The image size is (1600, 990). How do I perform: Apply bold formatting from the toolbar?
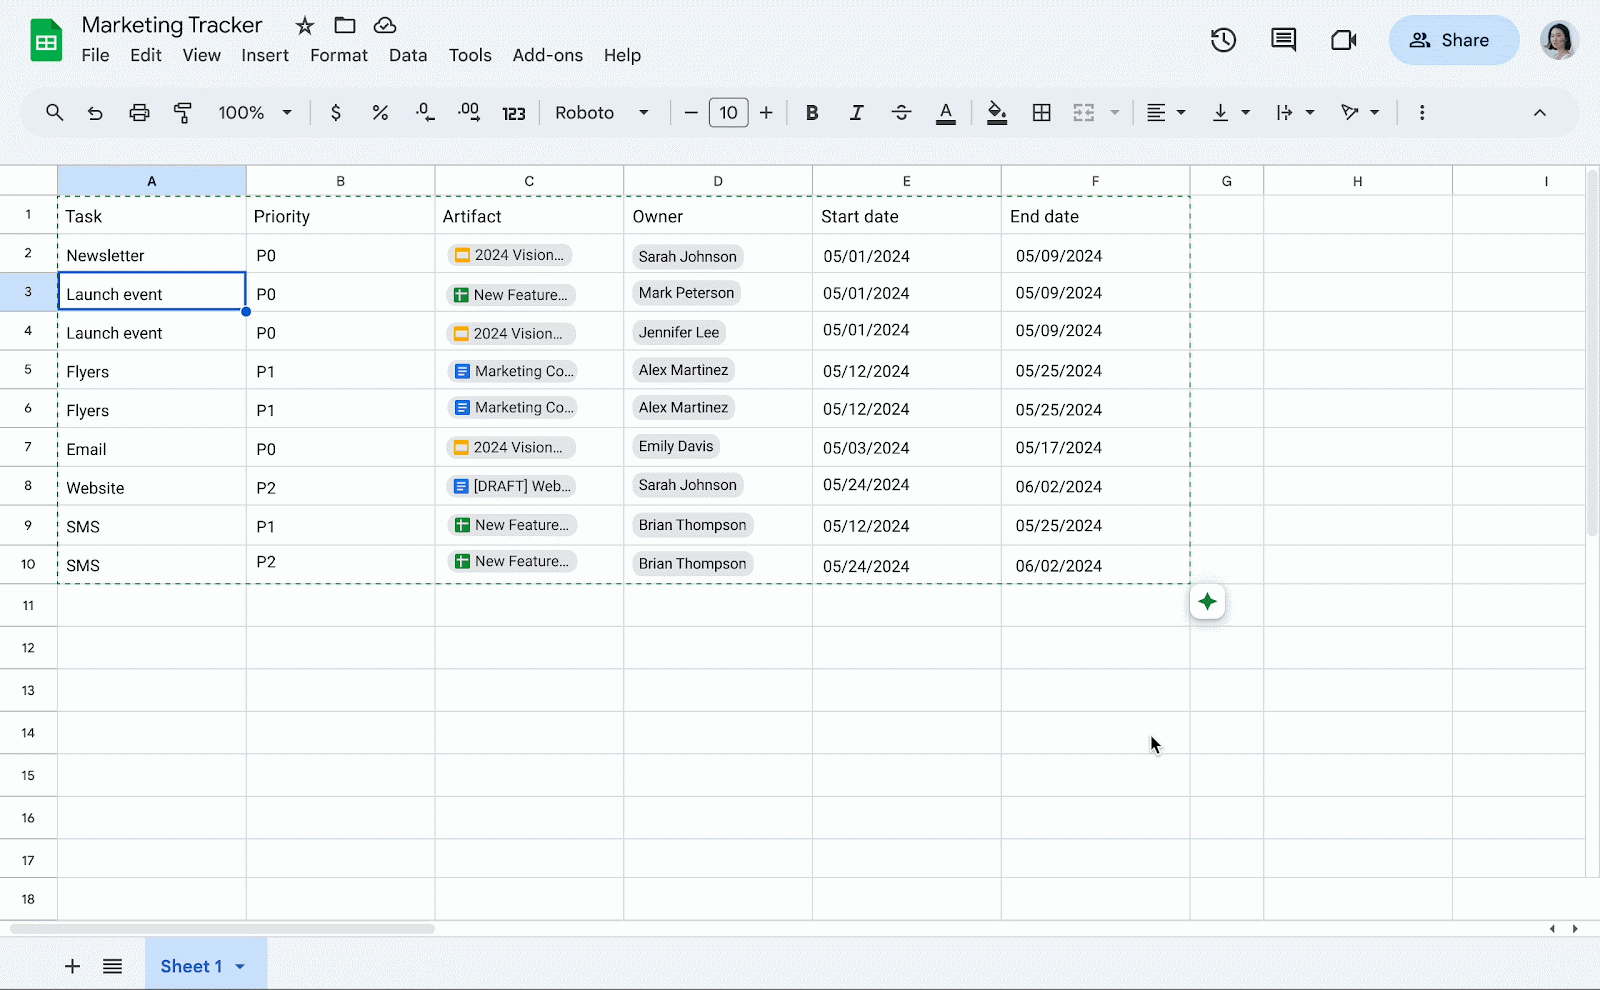(812, 112)
